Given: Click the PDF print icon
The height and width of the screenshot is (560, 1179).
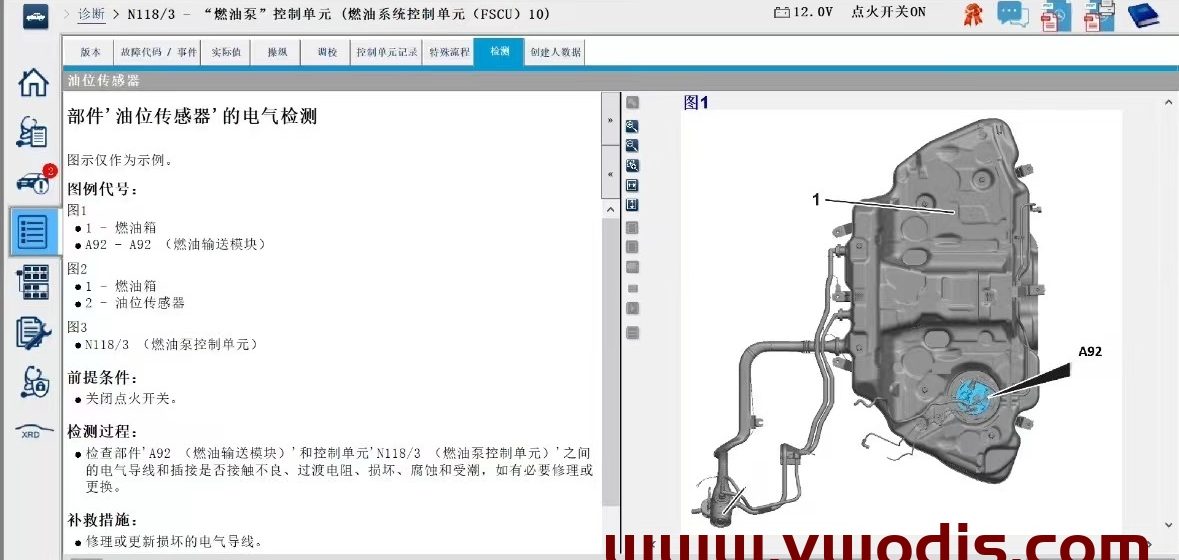Looking at the screenshot, I should pos(1099,15).
